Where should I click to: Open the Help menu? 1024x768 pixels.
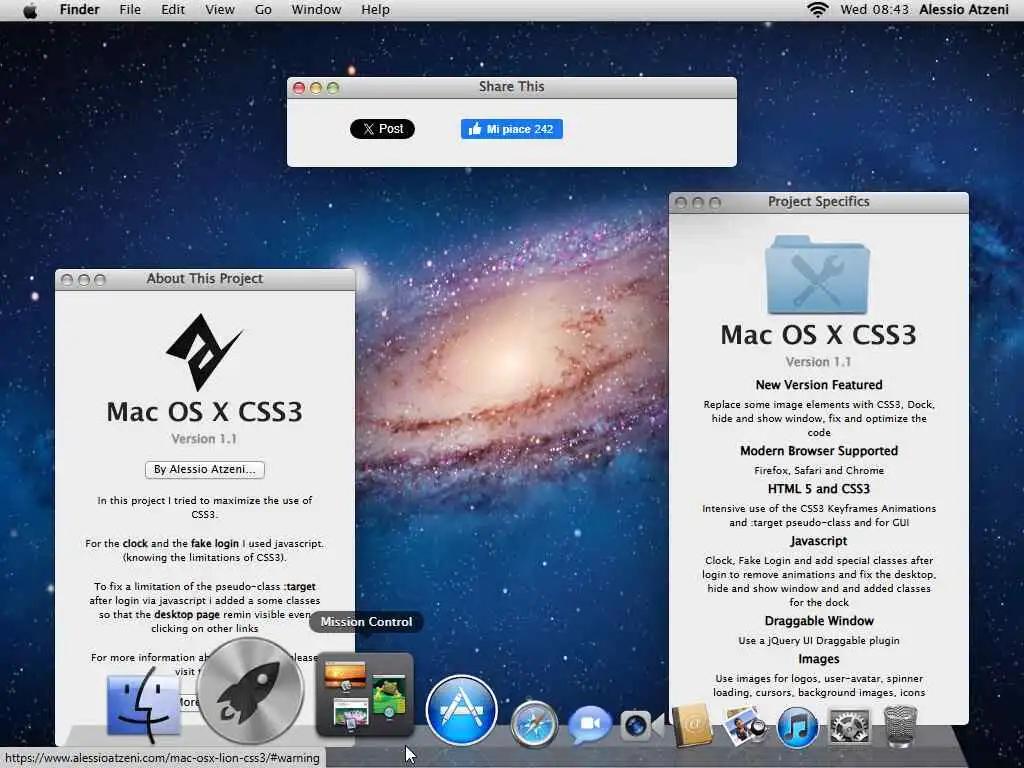375,10
